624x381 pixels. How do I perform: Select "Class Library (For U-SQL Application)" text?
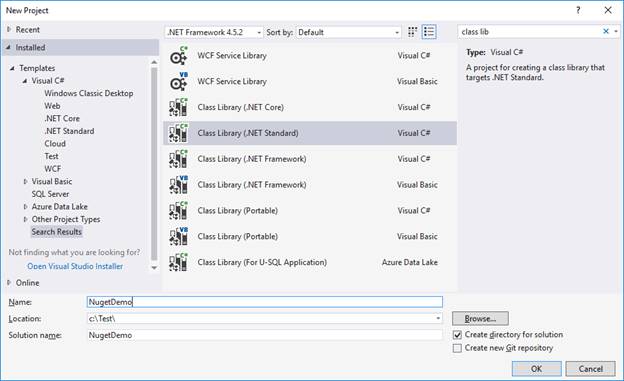click(262, 263)
